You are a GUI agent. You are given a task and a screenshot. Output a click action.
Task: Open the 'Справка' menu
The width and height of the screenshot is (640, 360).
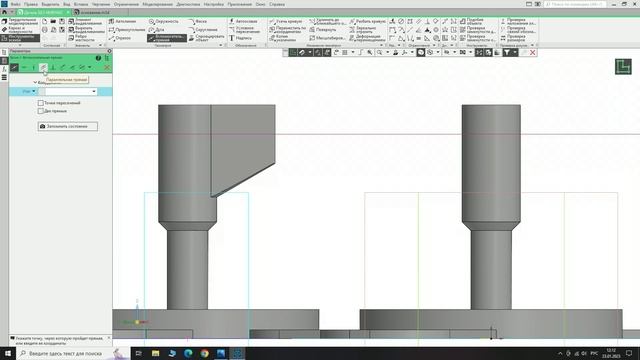click(277, 4)
